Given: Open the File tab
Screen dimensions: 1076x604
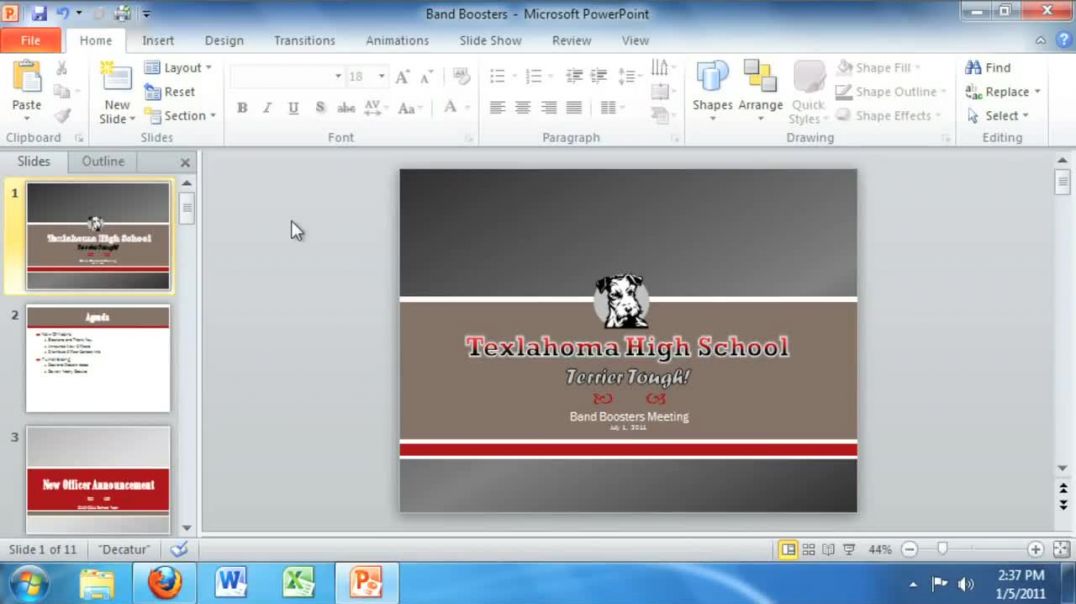Looking at the screenshot, I should point(30,40).
